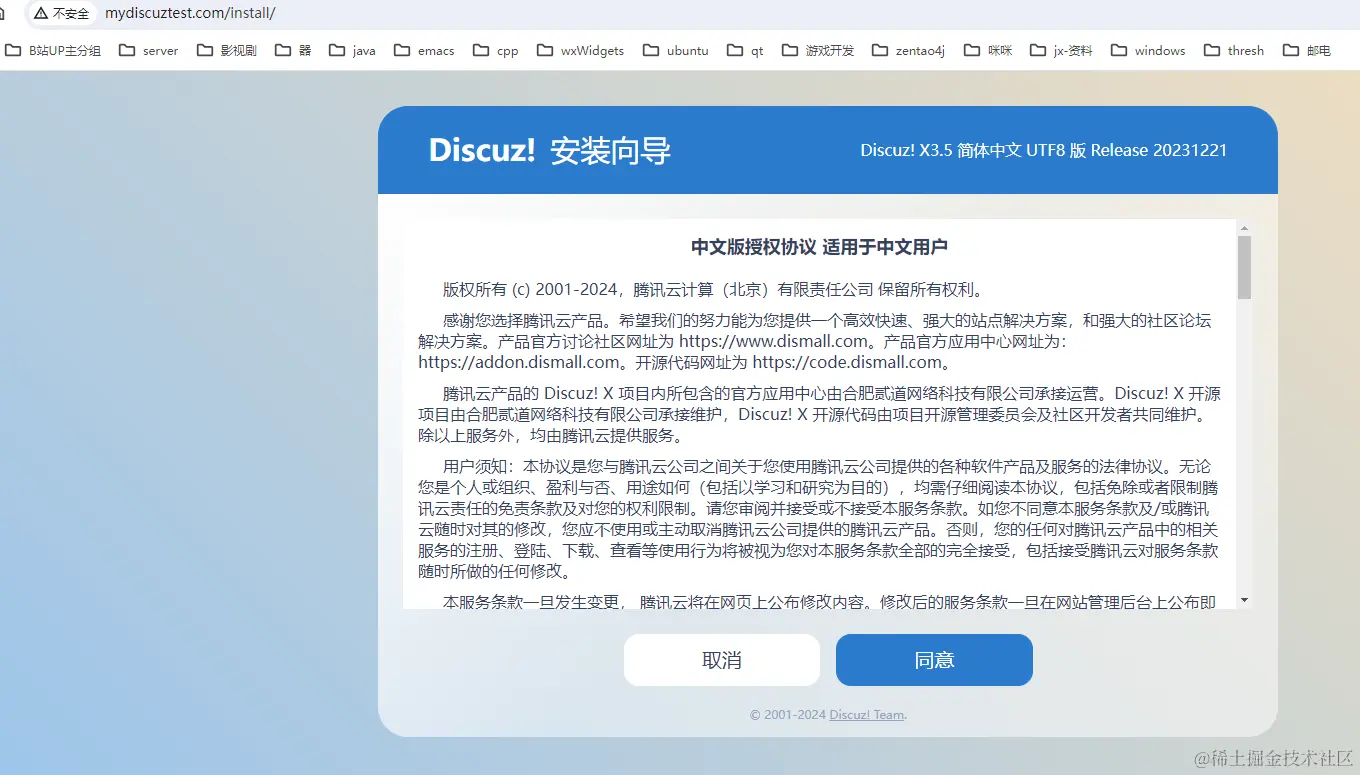Open the Discuz! Team footer link
This screenshot has width=1360, height=775.
(x=867, y=715)
